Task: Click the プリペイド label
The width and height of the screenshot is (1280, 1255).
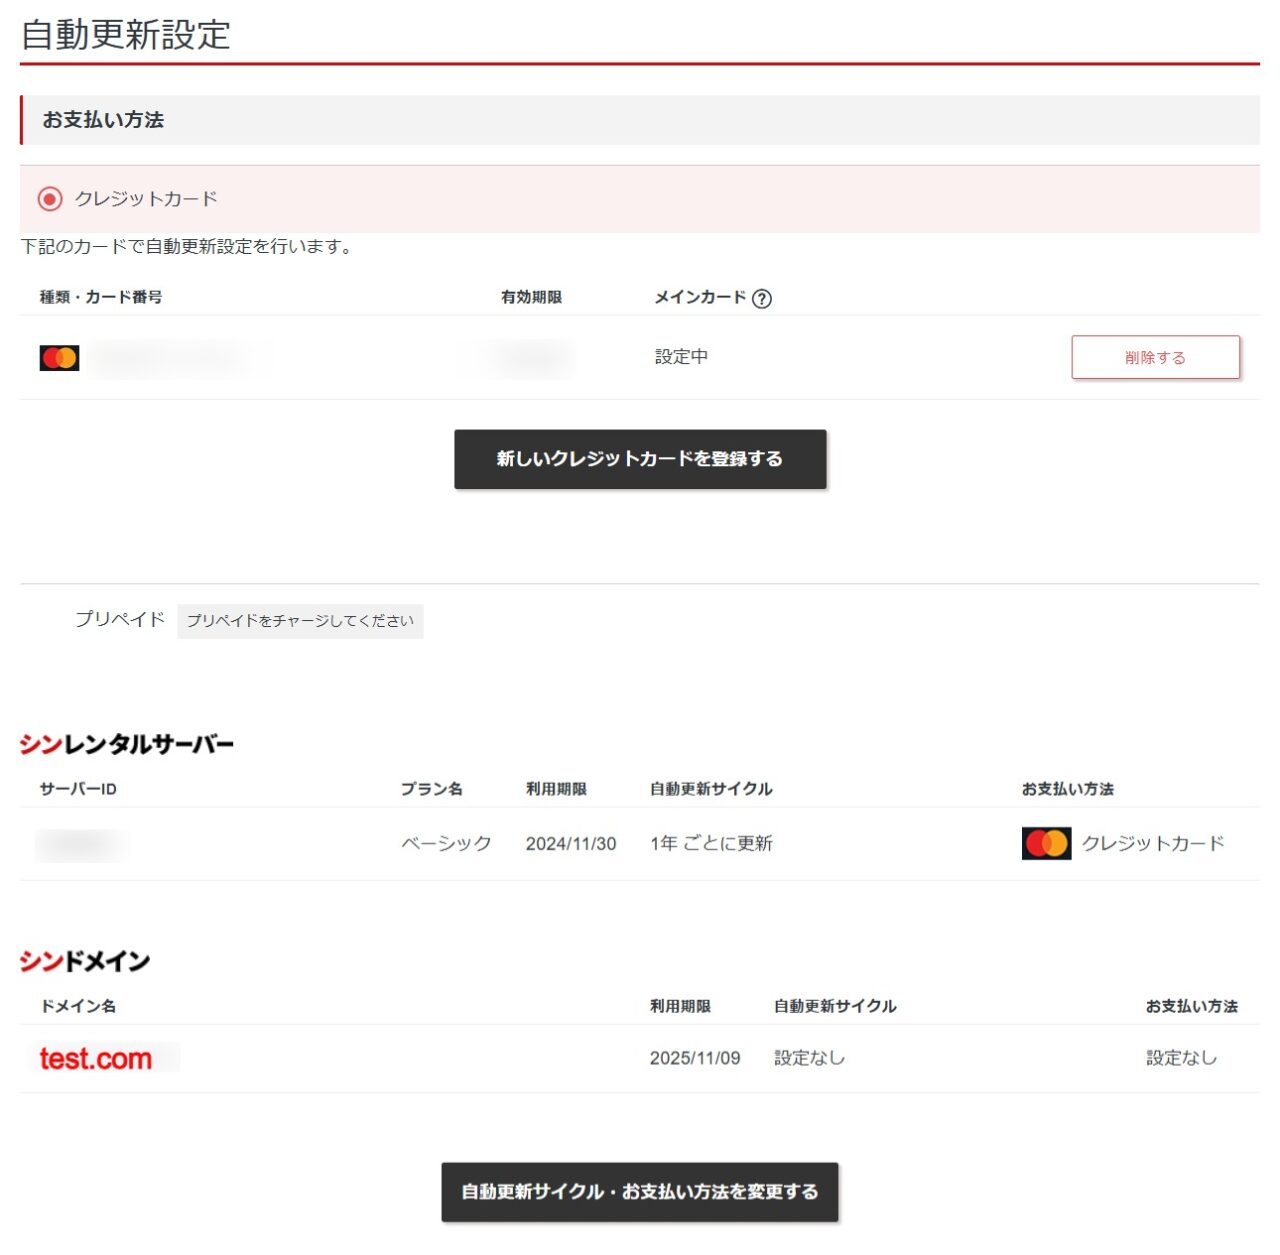Action: tap(120, 619)
